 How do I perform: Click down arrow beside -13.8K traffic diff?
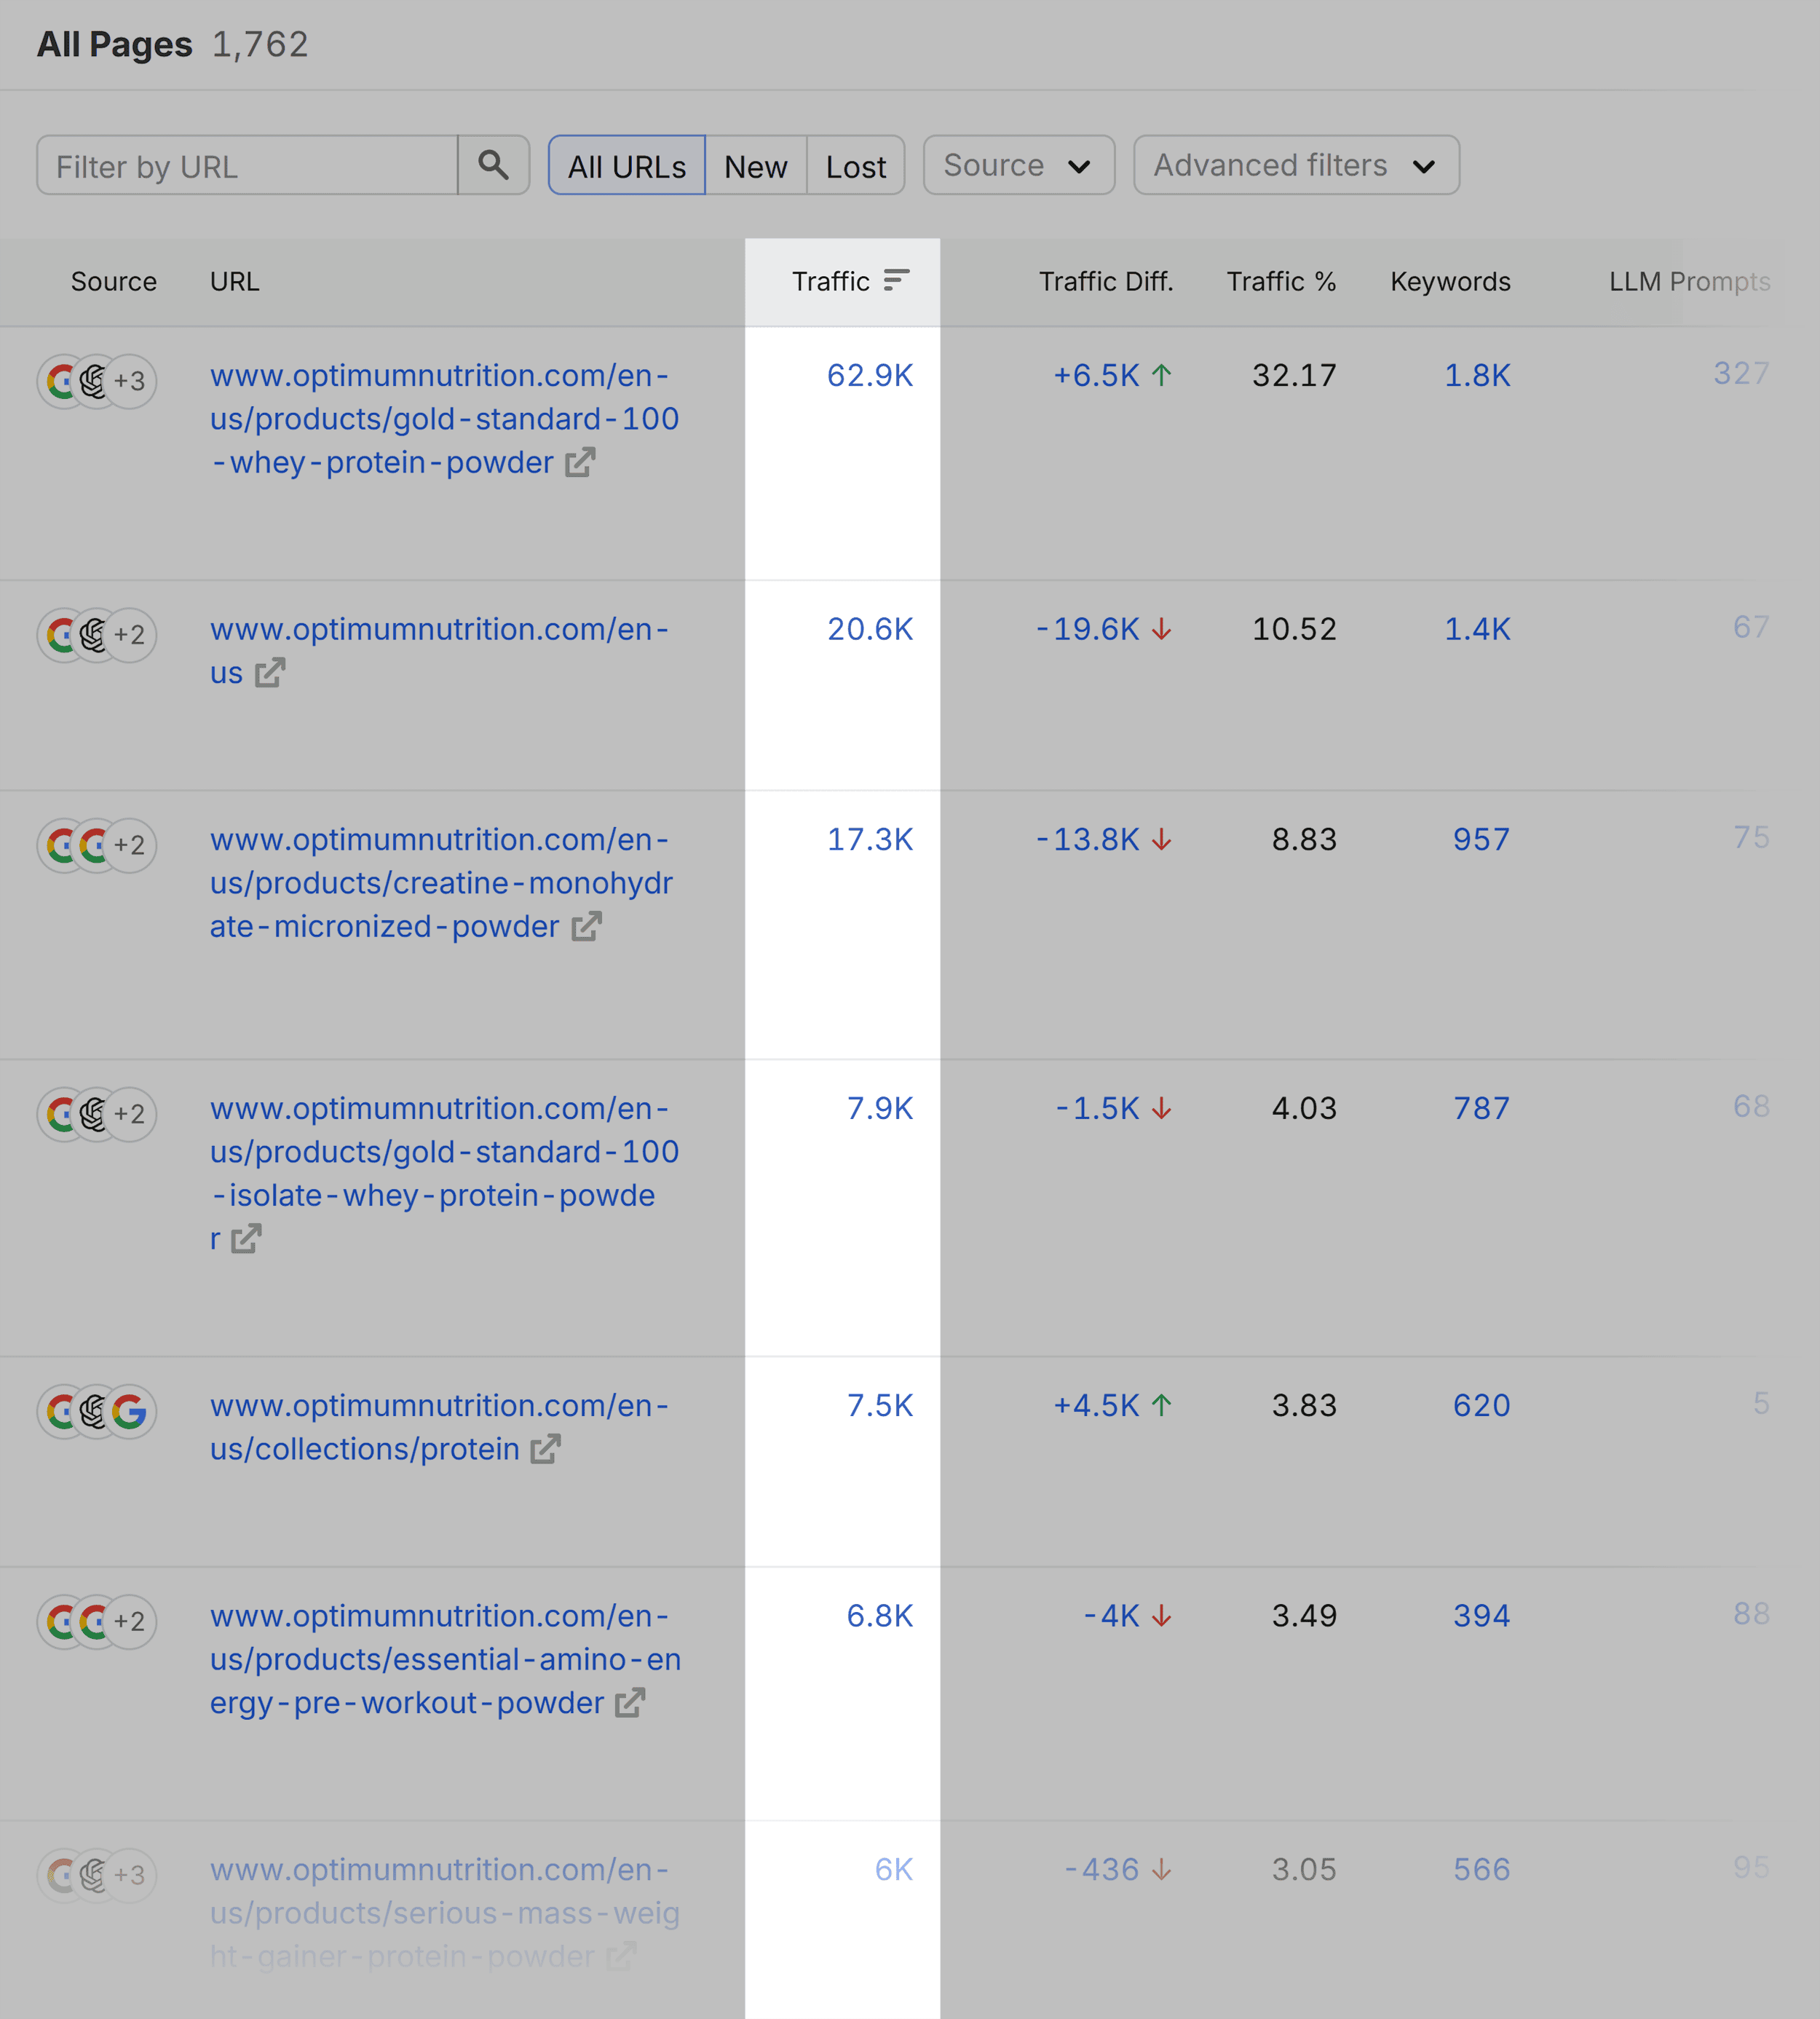(x=1161, y=839)
